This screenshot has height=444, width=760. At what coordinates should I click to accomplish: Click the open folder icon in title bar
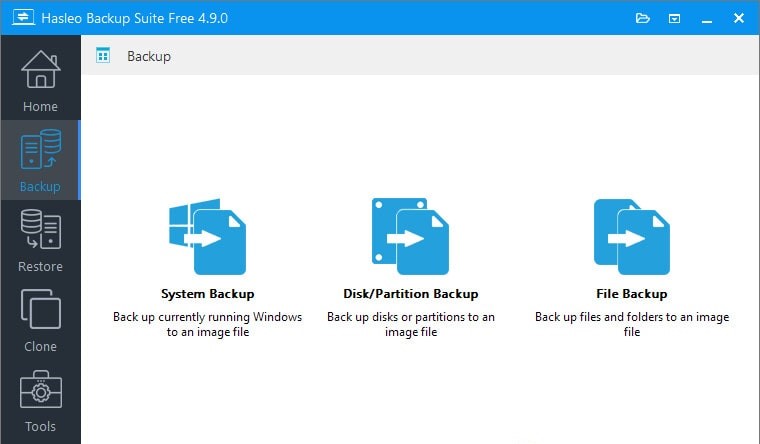coord(643,18)
